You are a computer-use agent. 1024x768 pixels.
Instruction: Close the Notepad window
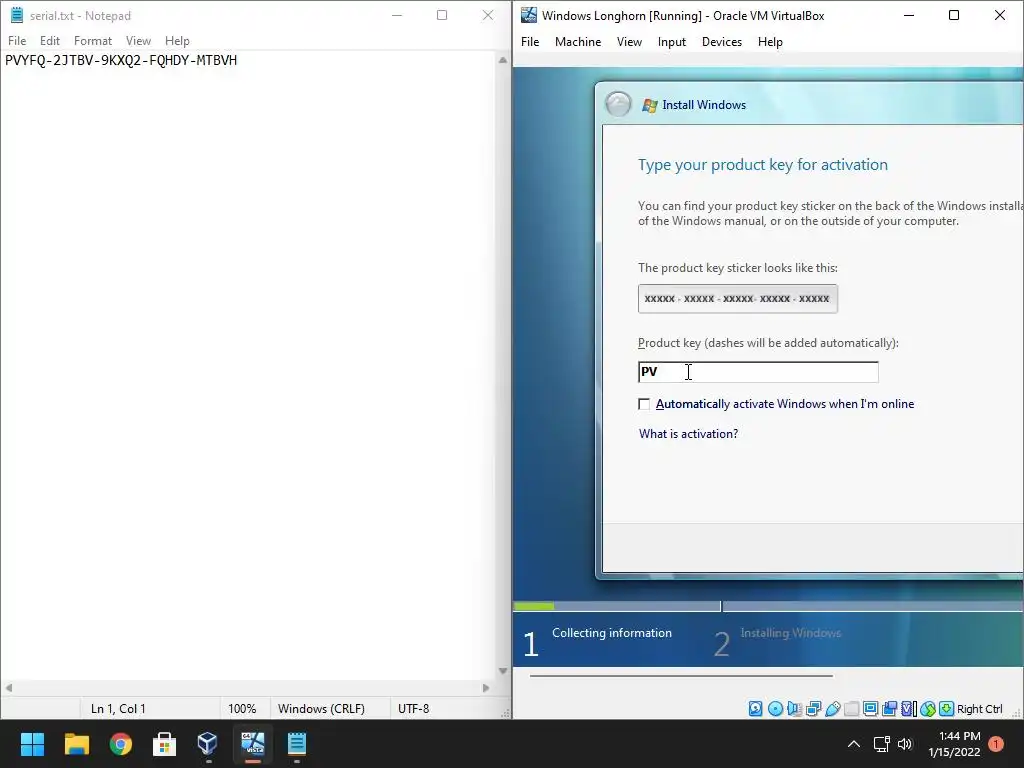click(x=487, y=16)
